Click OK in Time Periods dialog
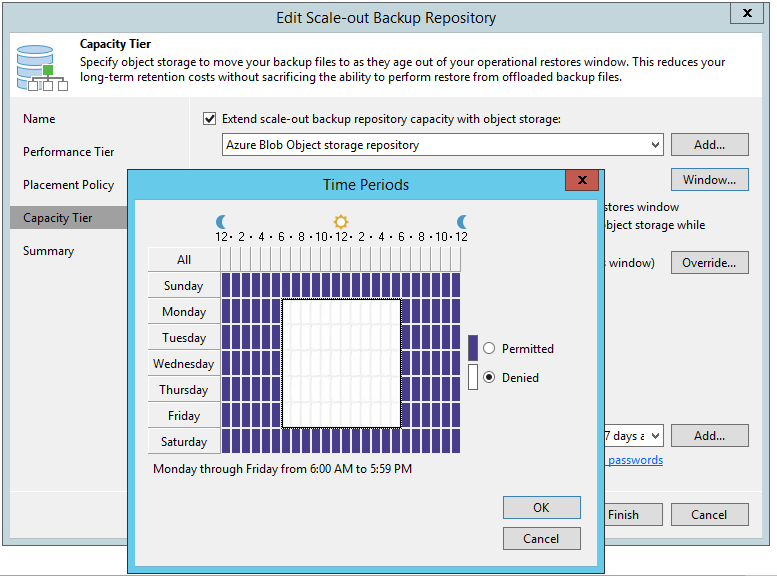 click(541, 508)
